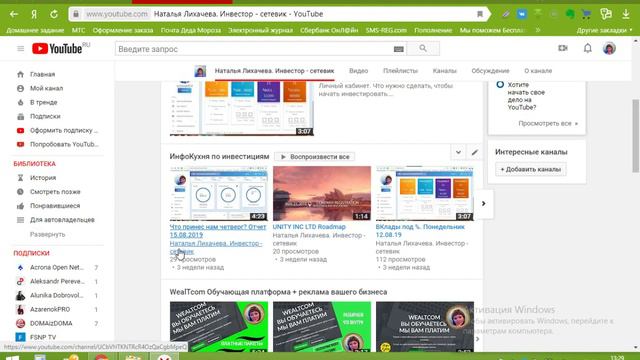Screen dimensions: 640x360
Task: Show next videos with right arrow
Action: 484,203
